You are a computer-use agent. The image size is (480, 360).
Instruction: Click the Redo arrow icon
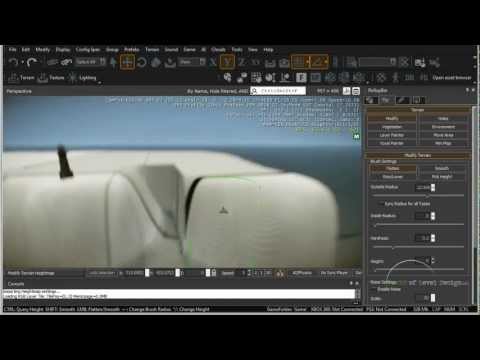click(32, 62)
